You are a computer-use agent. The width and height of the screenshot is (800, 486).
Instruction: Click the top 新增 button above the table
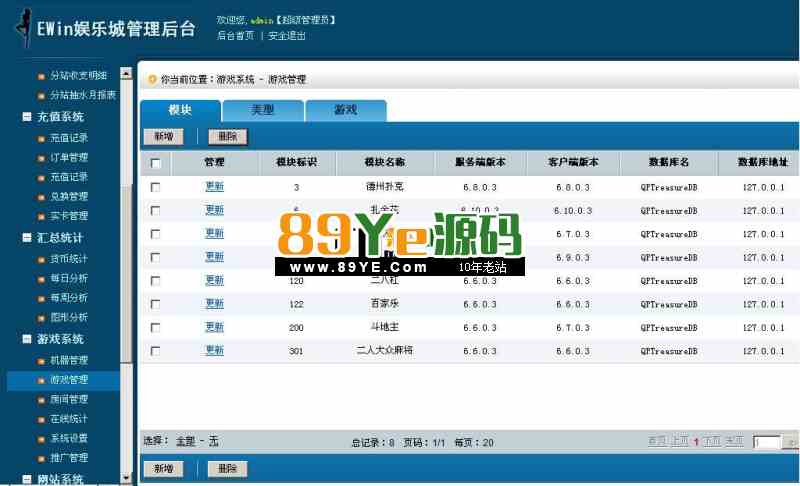click(x=163, y=137)
